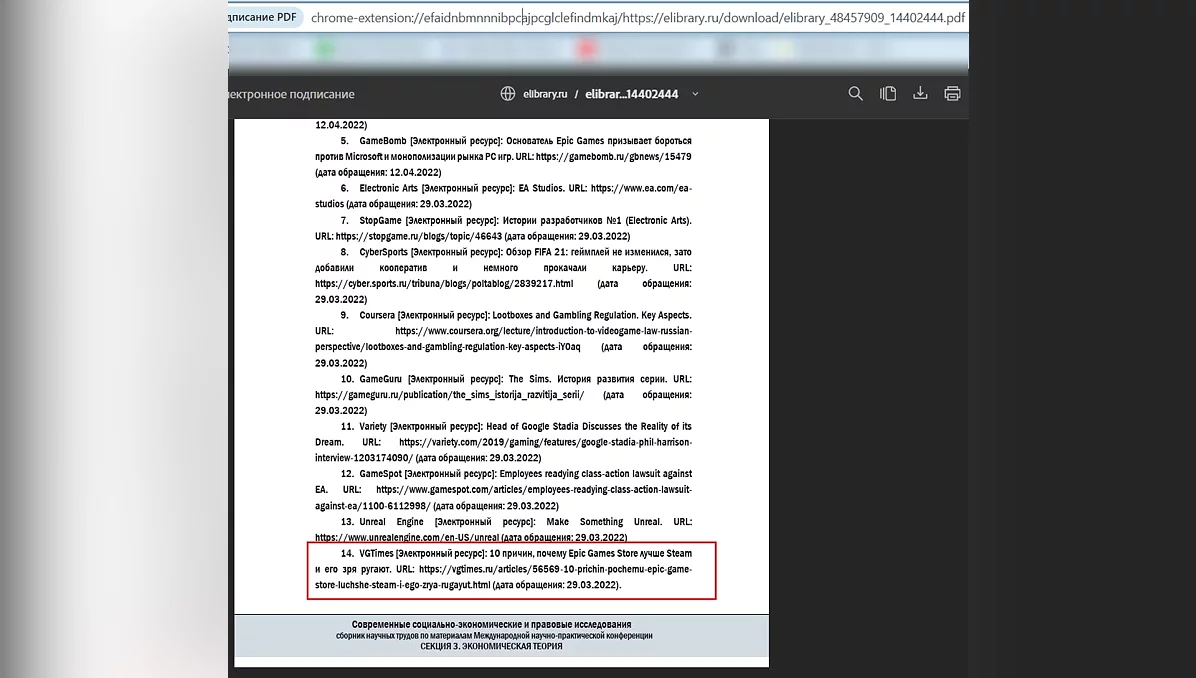The height and width of the screenshot is (678, 1196).
Task: Open the PDF search magnifier tool
Action: pyautogui.click(x=855, y=94)
